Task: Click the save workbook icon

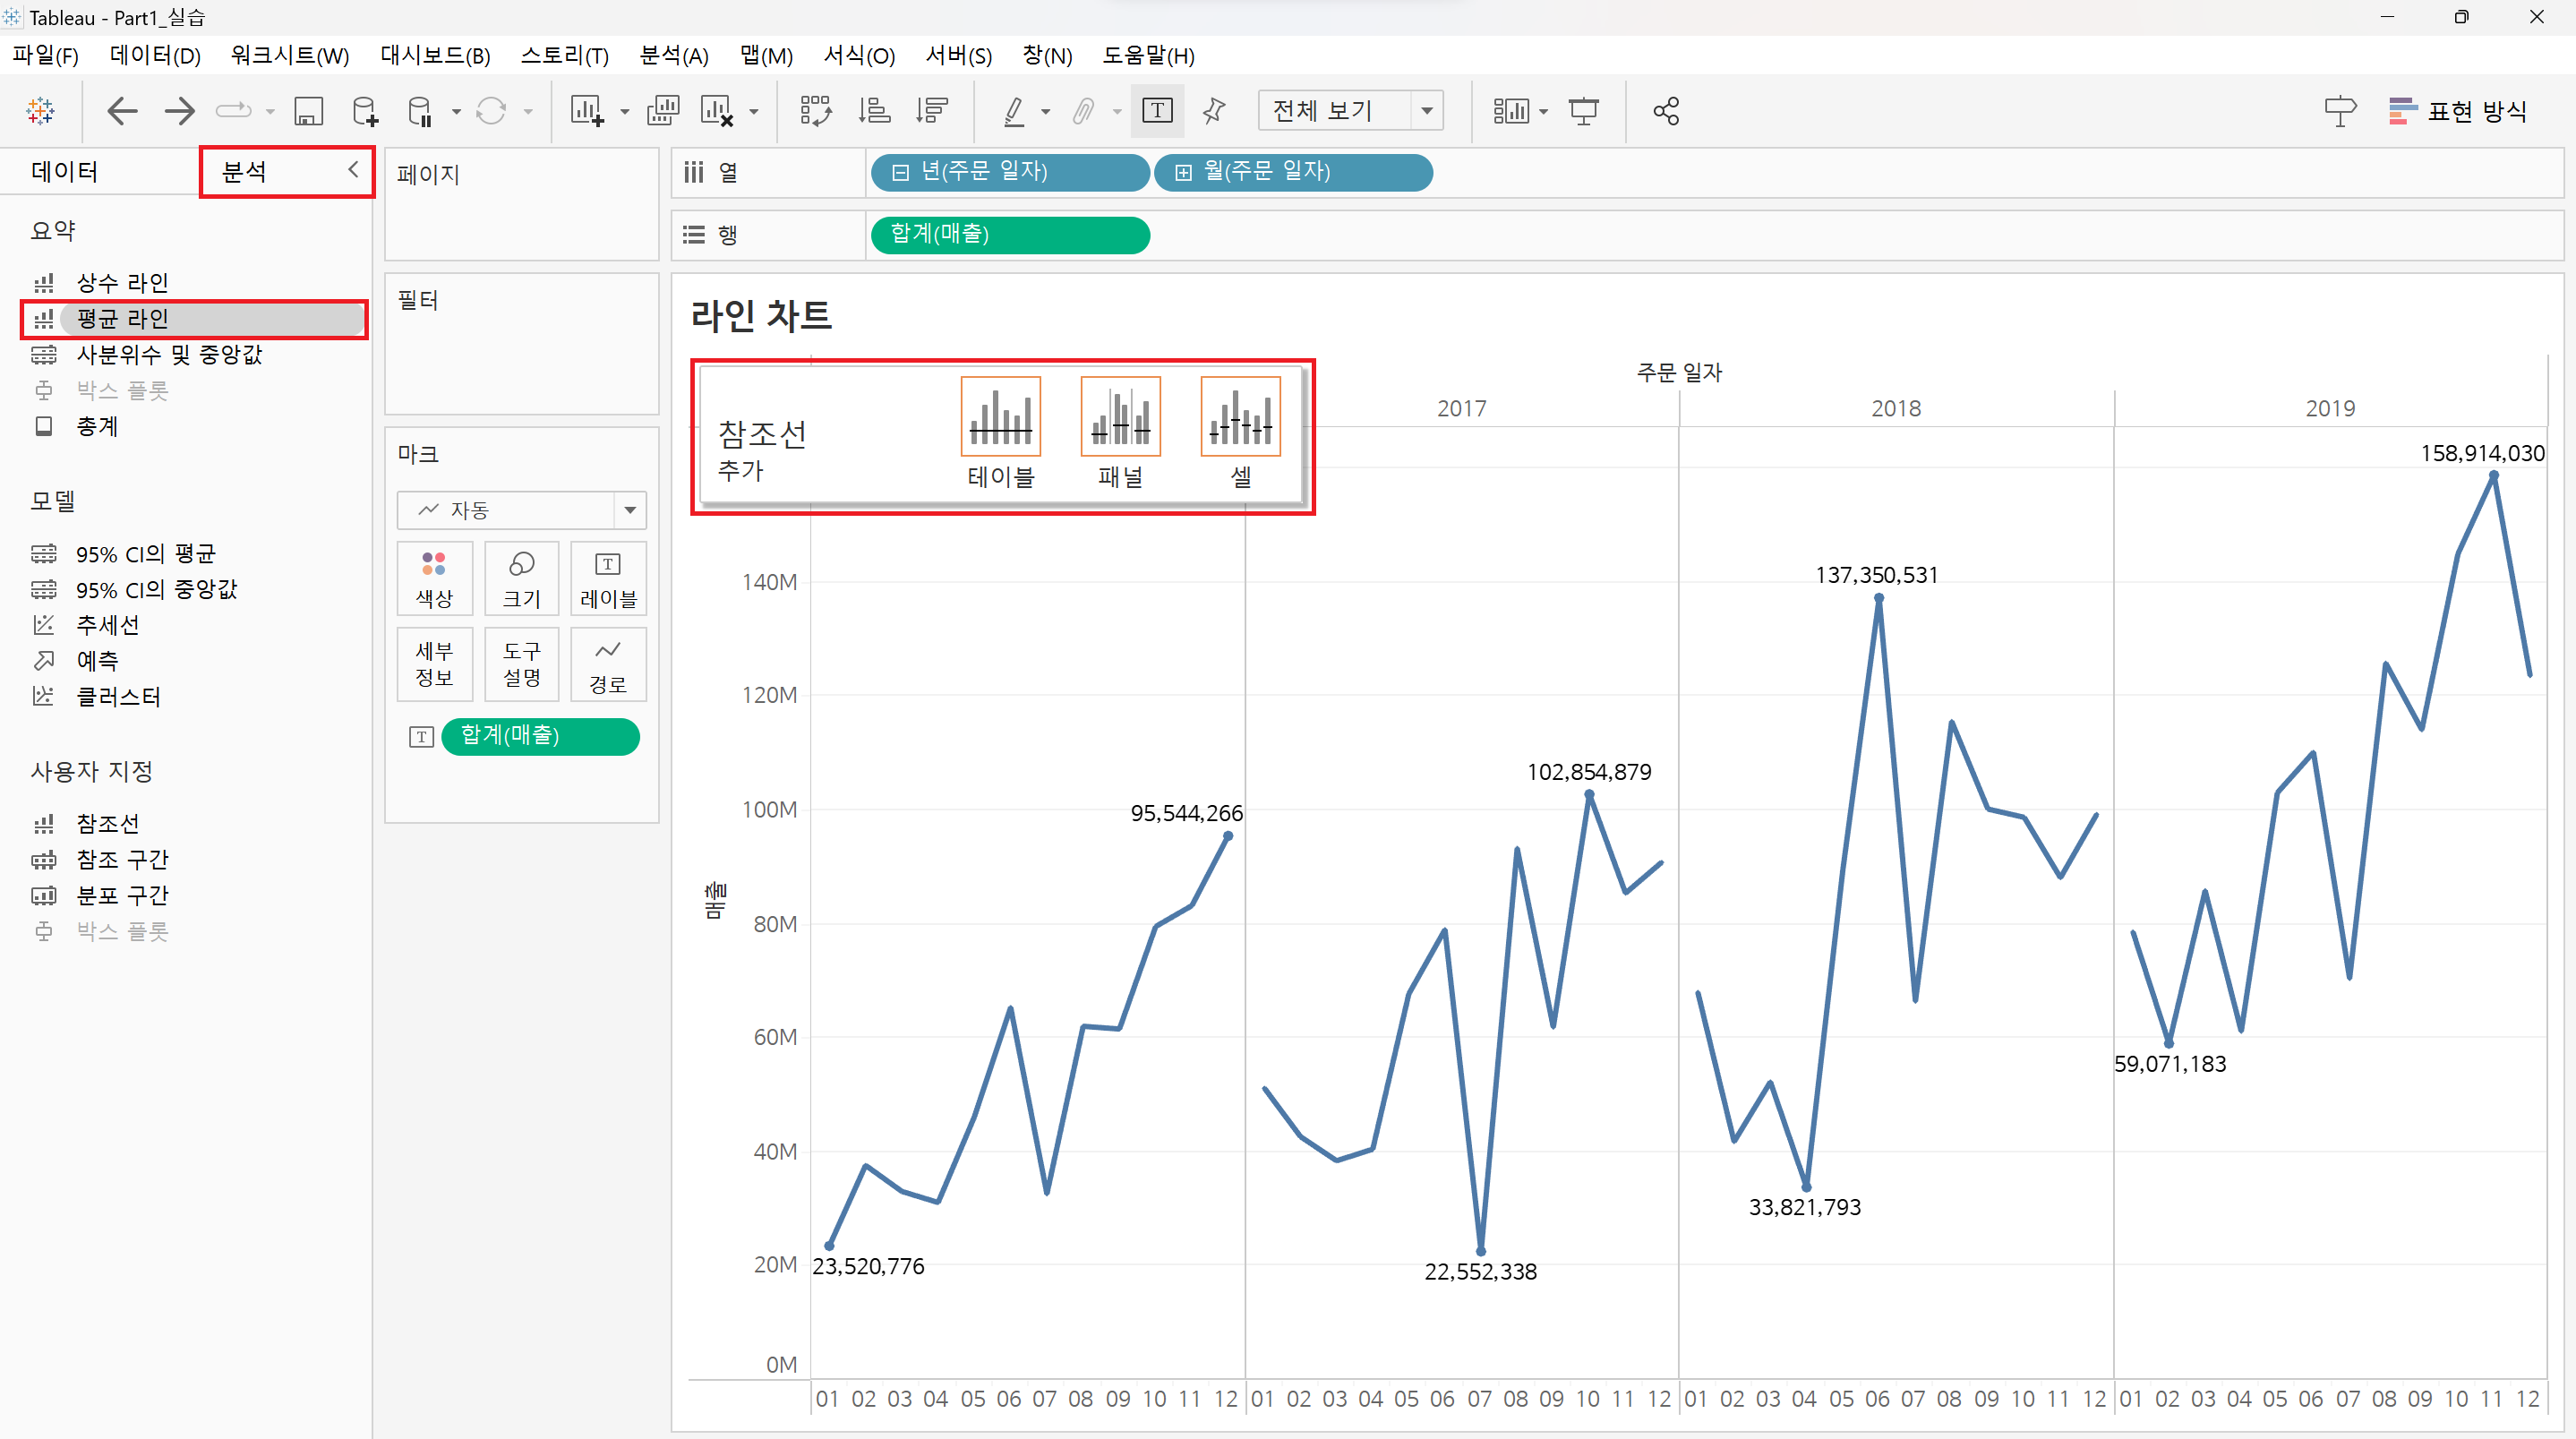Action: coord(308,111)
